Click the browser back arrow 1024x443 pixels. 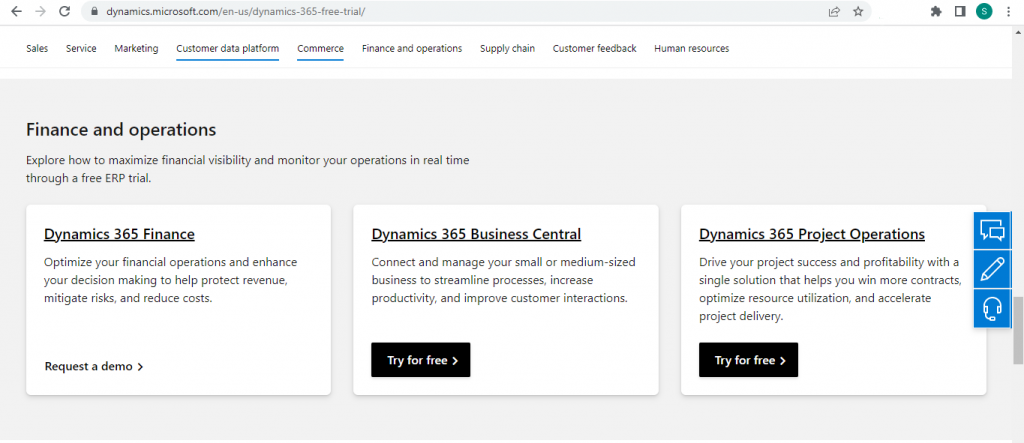click(15, 12)
